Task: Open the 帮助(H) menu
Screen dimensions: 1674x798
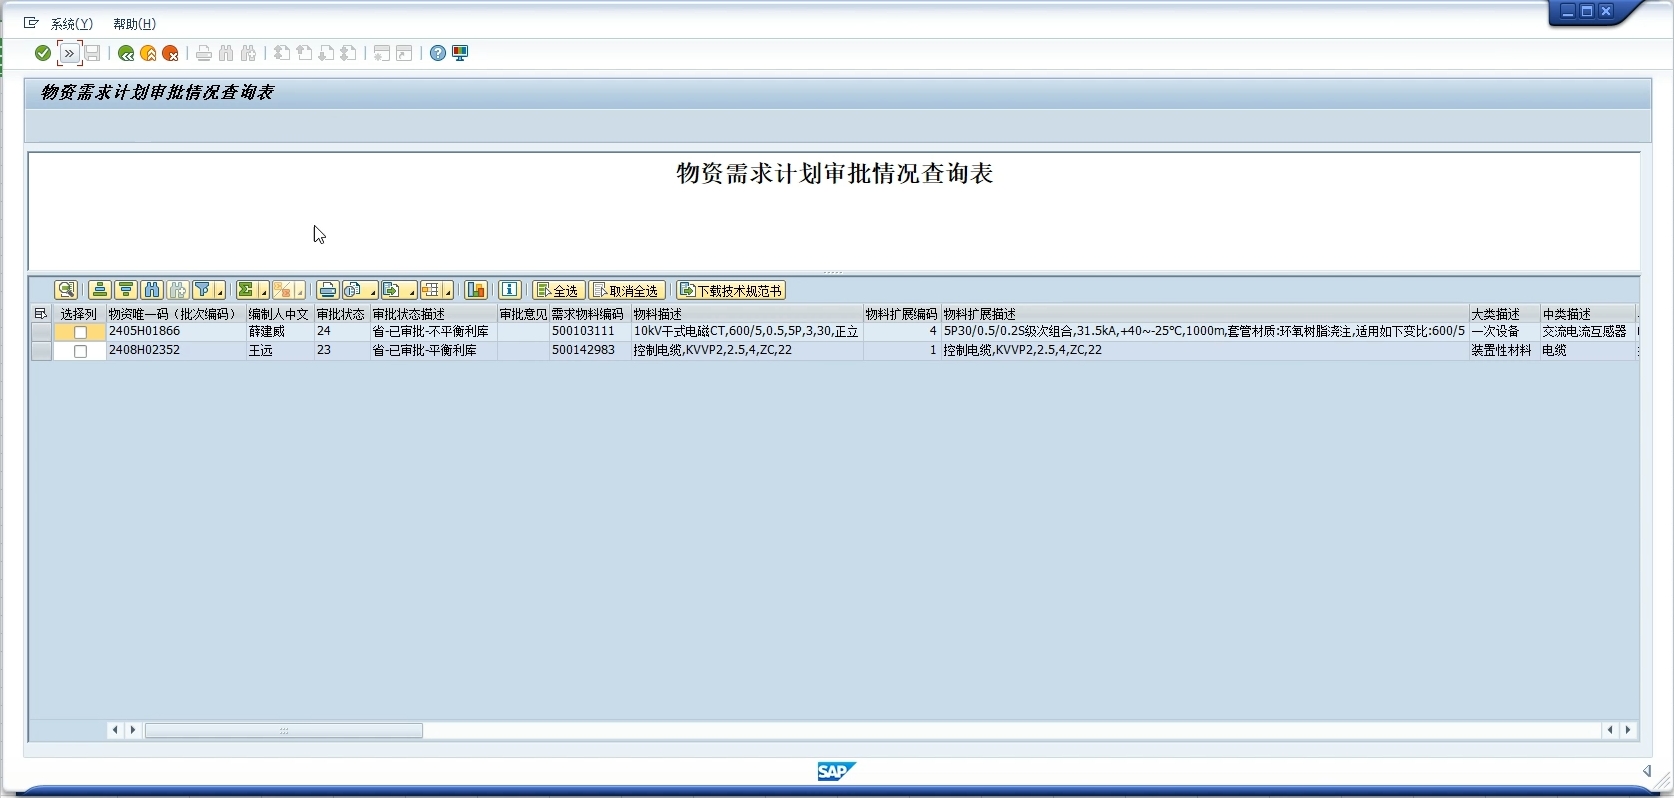Action: [x=134, y=24]
